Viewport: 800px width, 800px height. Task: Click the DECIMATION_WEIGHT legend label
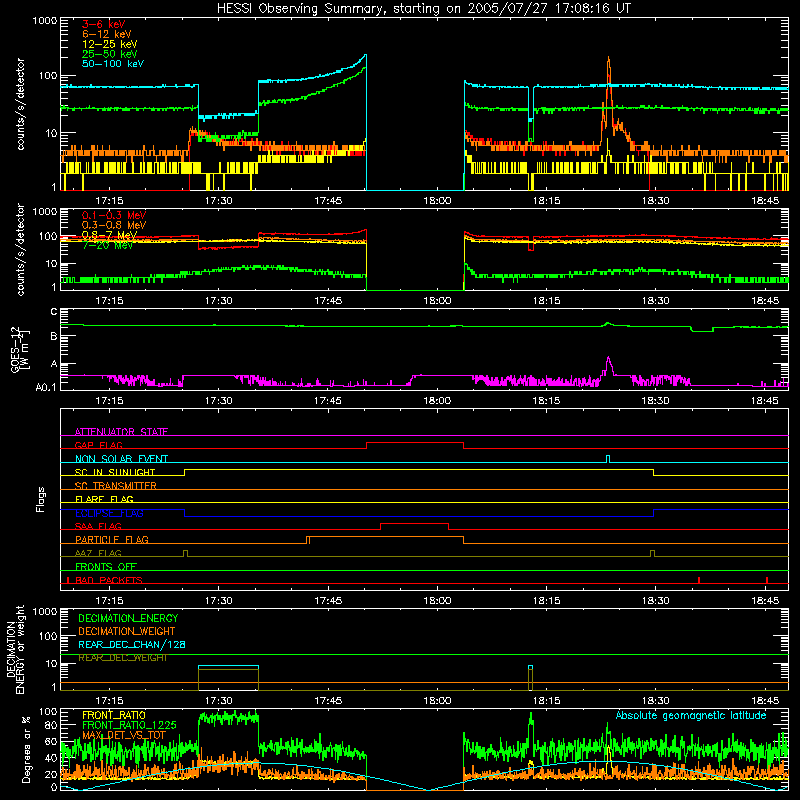(x=127, y=631)
